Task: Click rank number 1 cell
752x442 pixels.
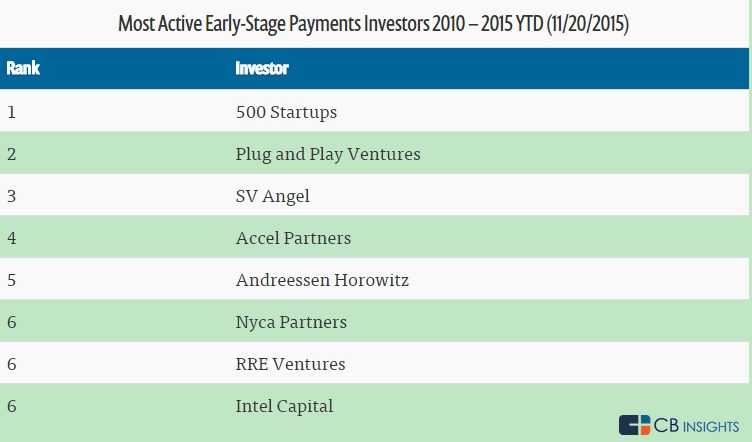Action: [x=12, y=112]
